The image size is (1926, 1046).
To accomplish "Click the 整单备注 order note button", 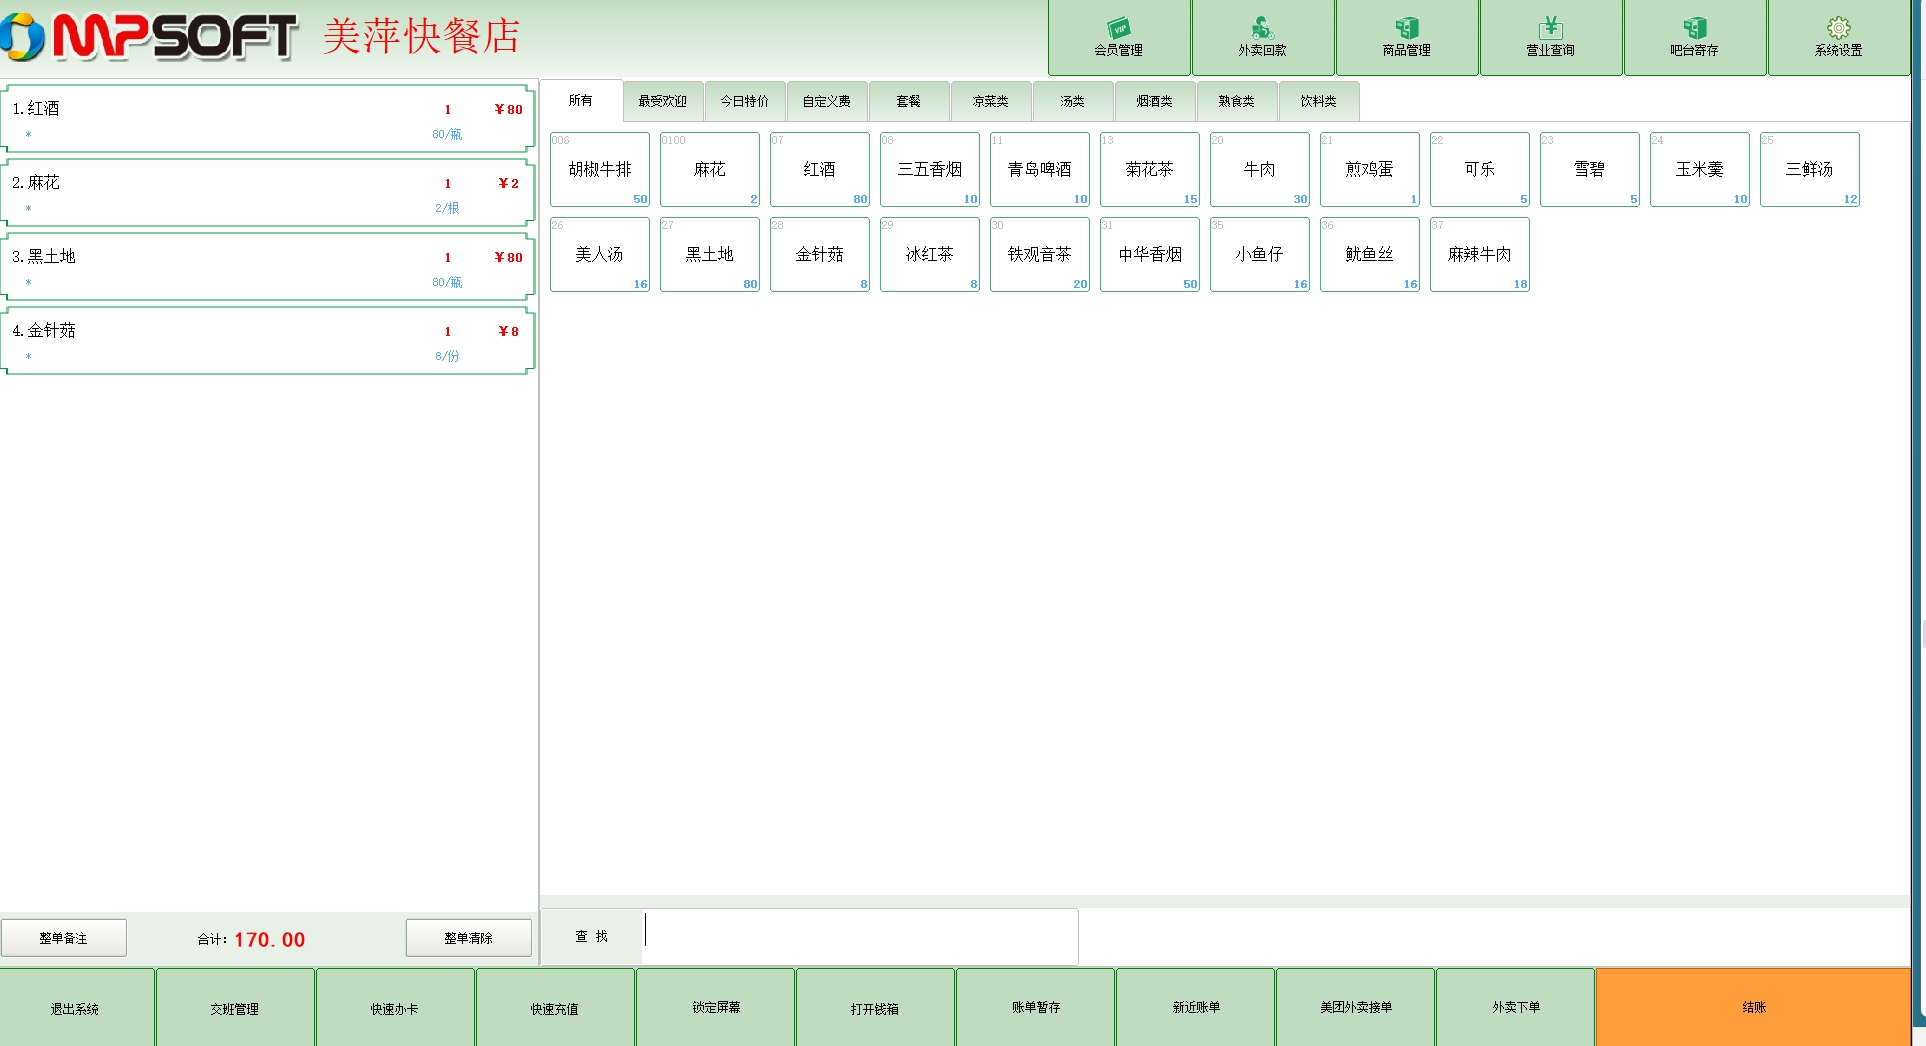I will click(x=64, y=938).
